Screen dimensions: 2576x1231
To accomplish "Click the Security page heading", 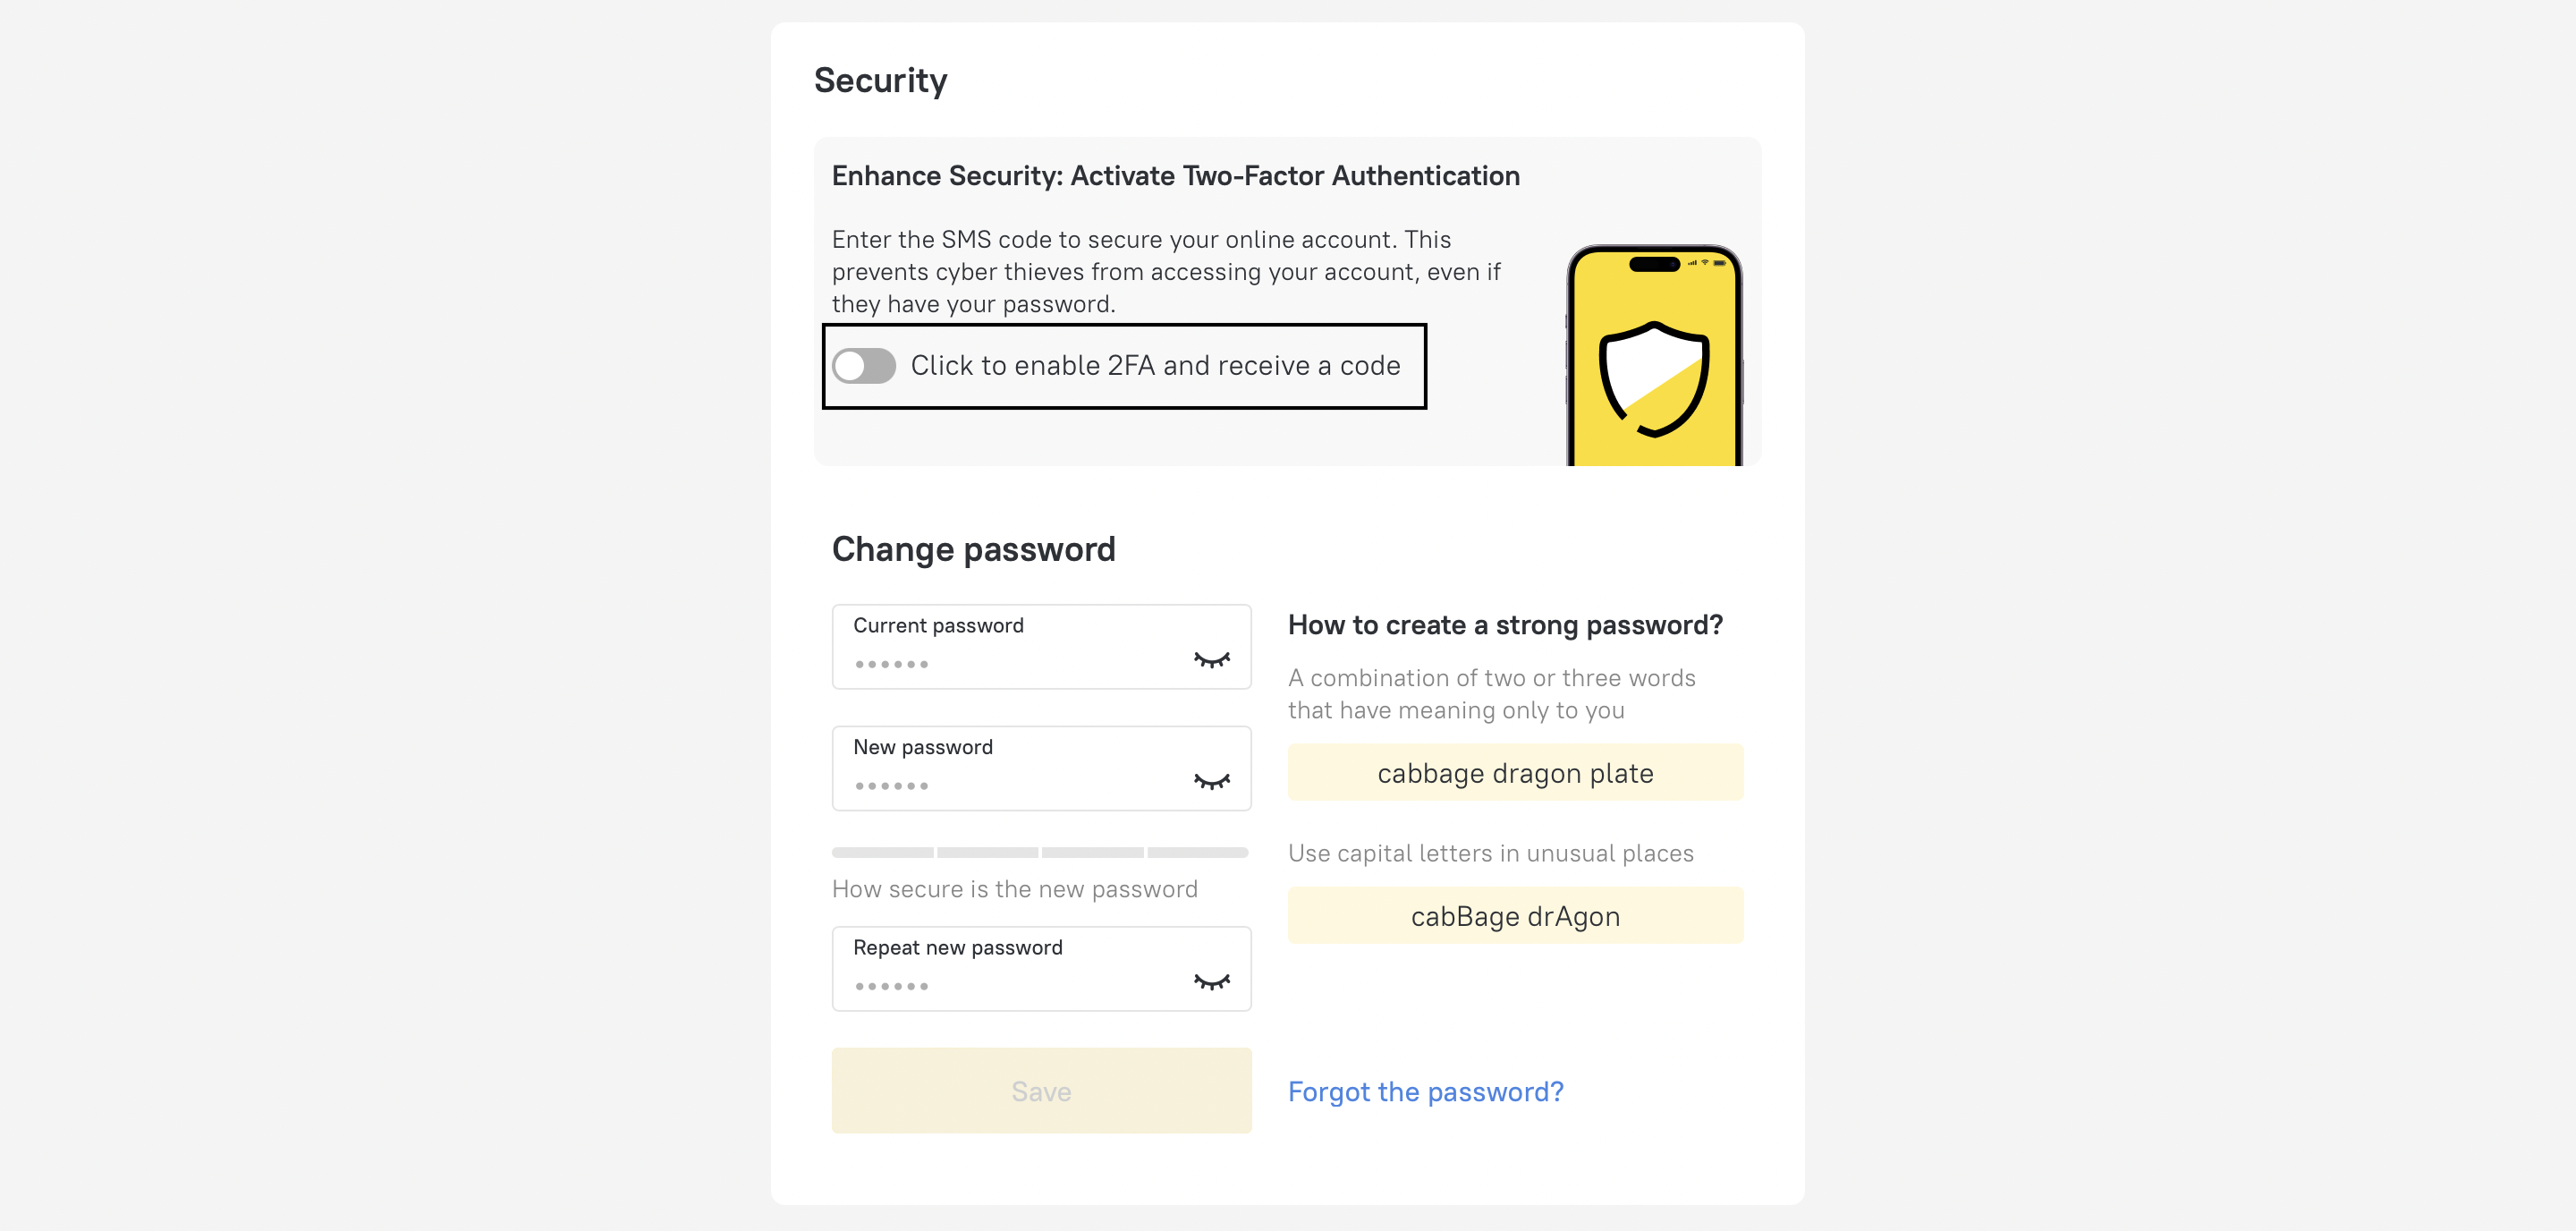I will coord(880,80).
